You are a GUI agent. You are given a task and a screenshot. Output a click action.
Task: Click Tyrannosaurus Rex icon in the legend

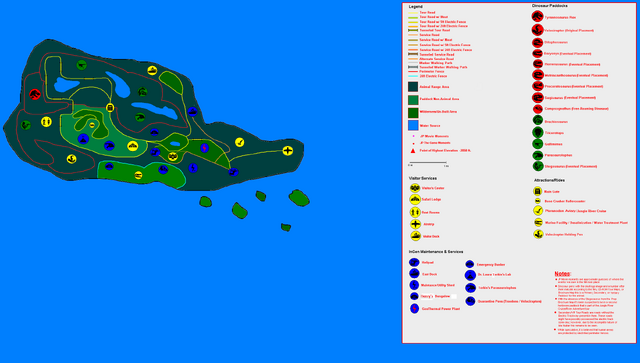pyautogui.click(x=538, y=16)
